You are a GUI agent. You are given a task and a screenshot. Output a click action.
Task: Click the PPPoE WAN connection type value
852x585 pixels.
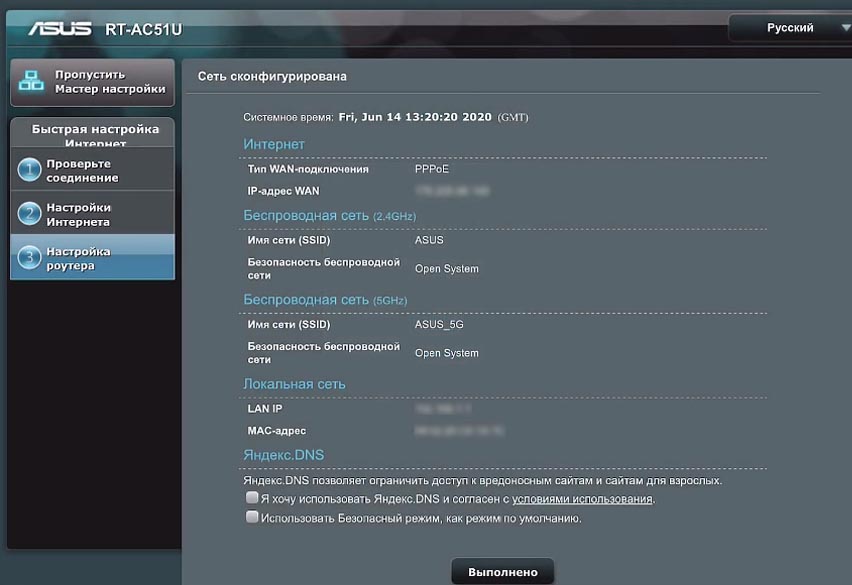point(432,169)
